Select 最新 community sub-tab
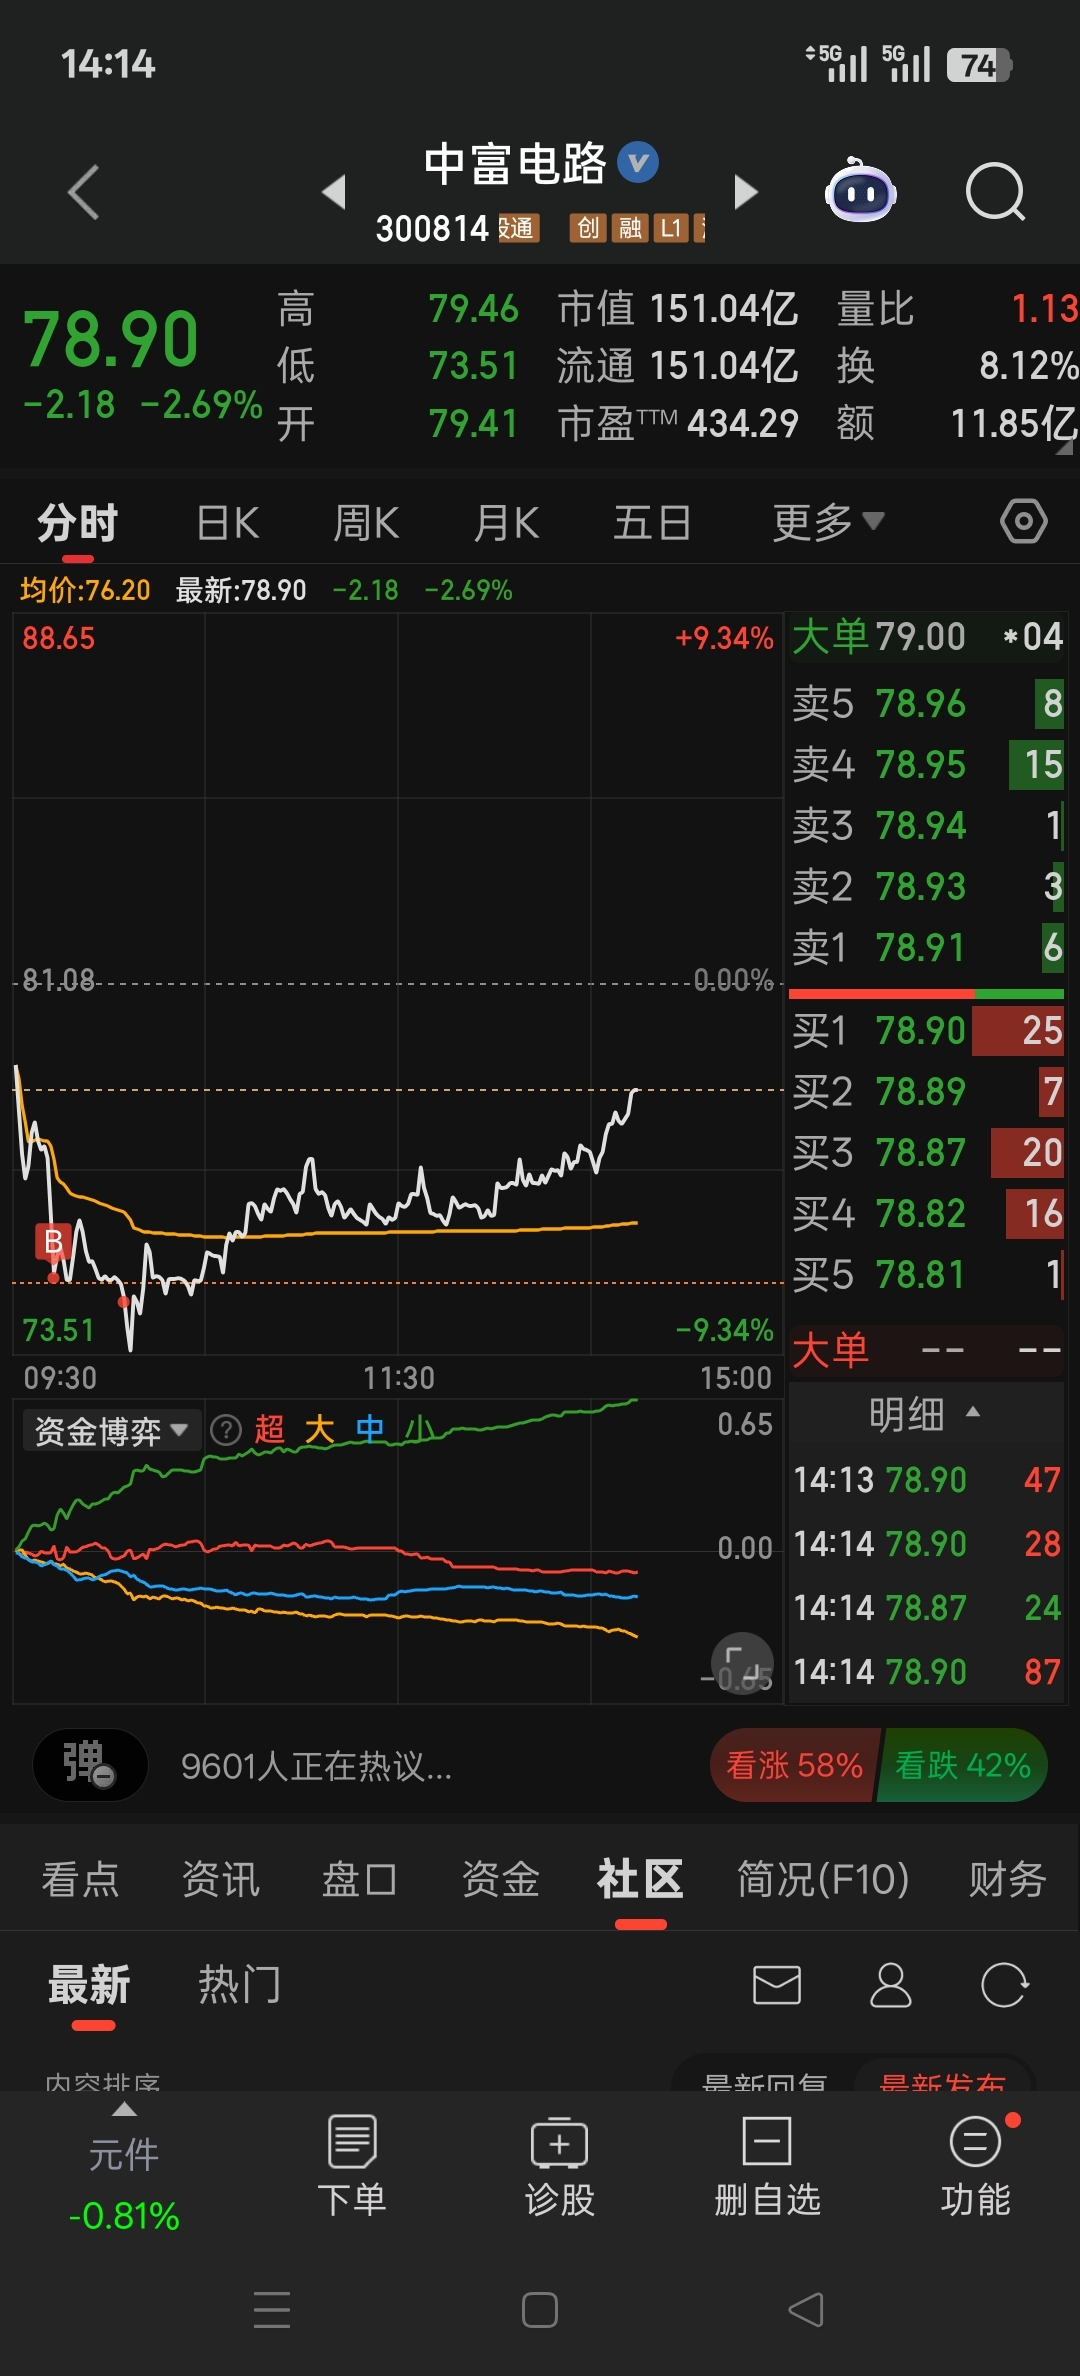 click(x=89, y=1985)
